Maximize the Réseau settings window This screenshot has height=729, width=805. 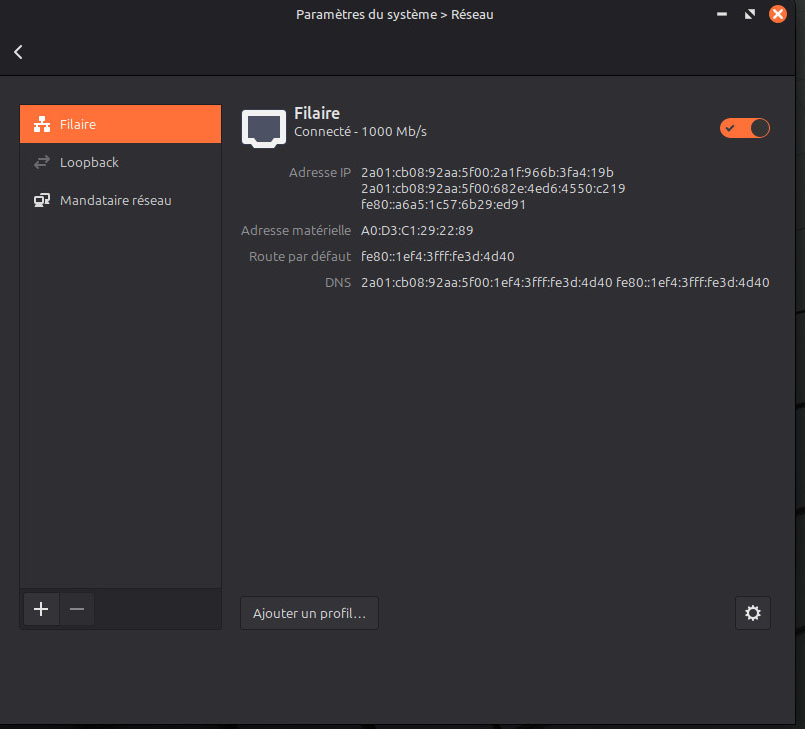click(x=750, y=14)
